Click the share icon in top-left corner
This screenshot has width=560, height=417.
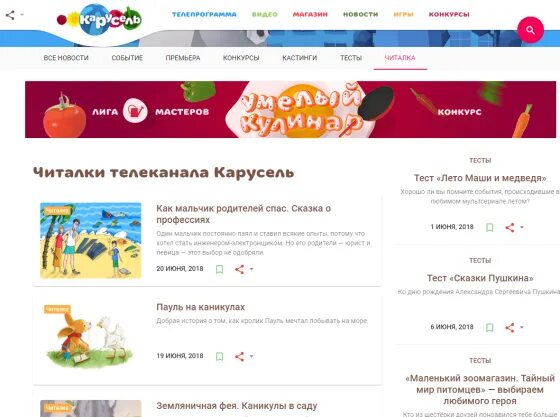(10, 15)
